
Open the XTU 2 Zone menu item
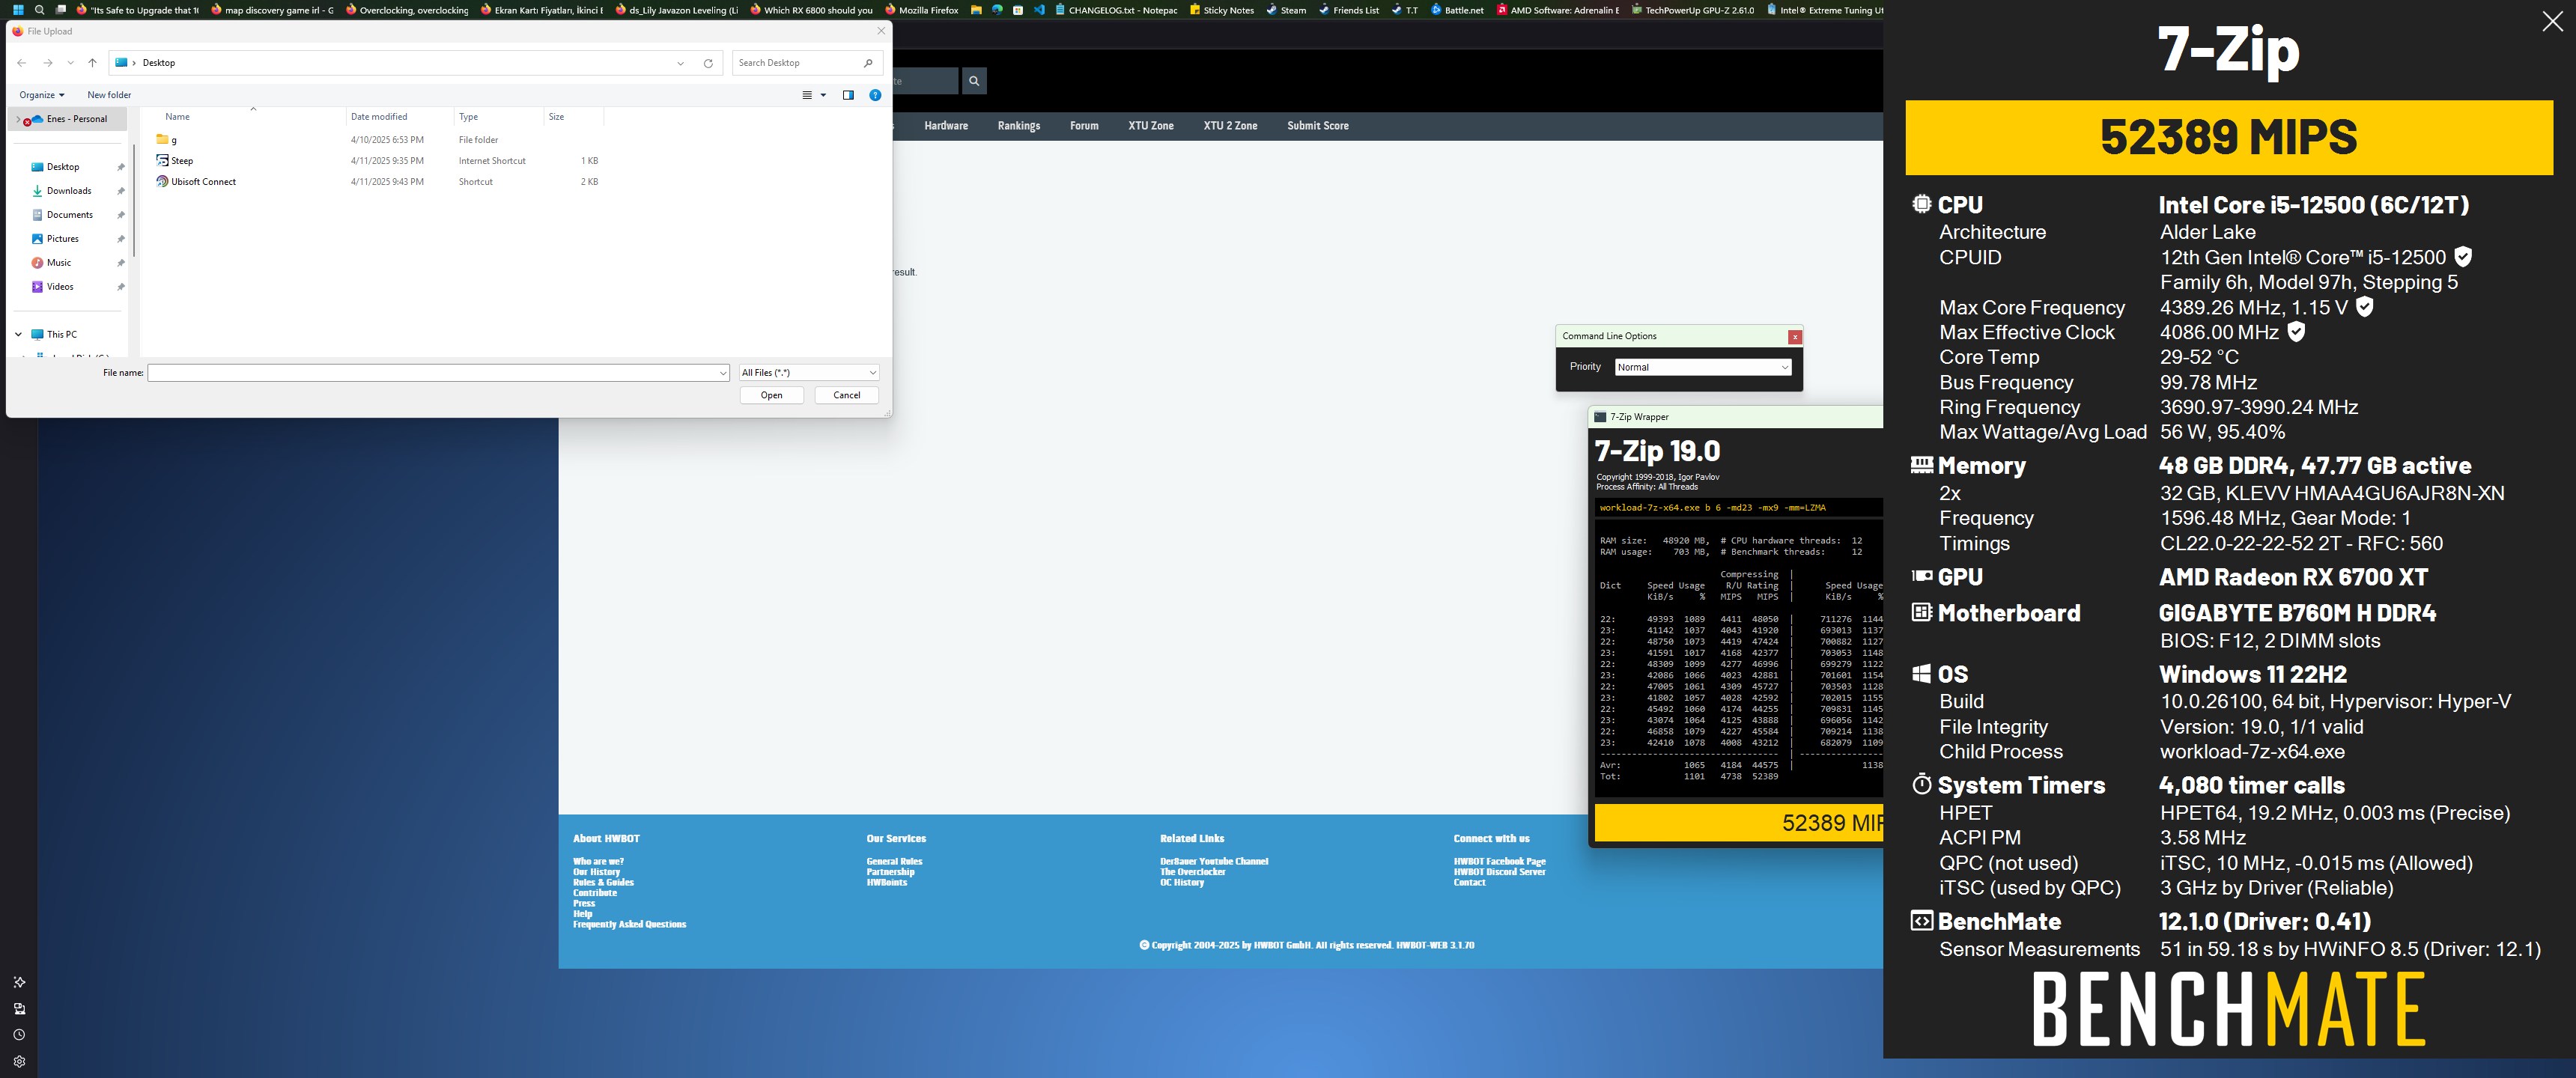(x=1230, y=126)
